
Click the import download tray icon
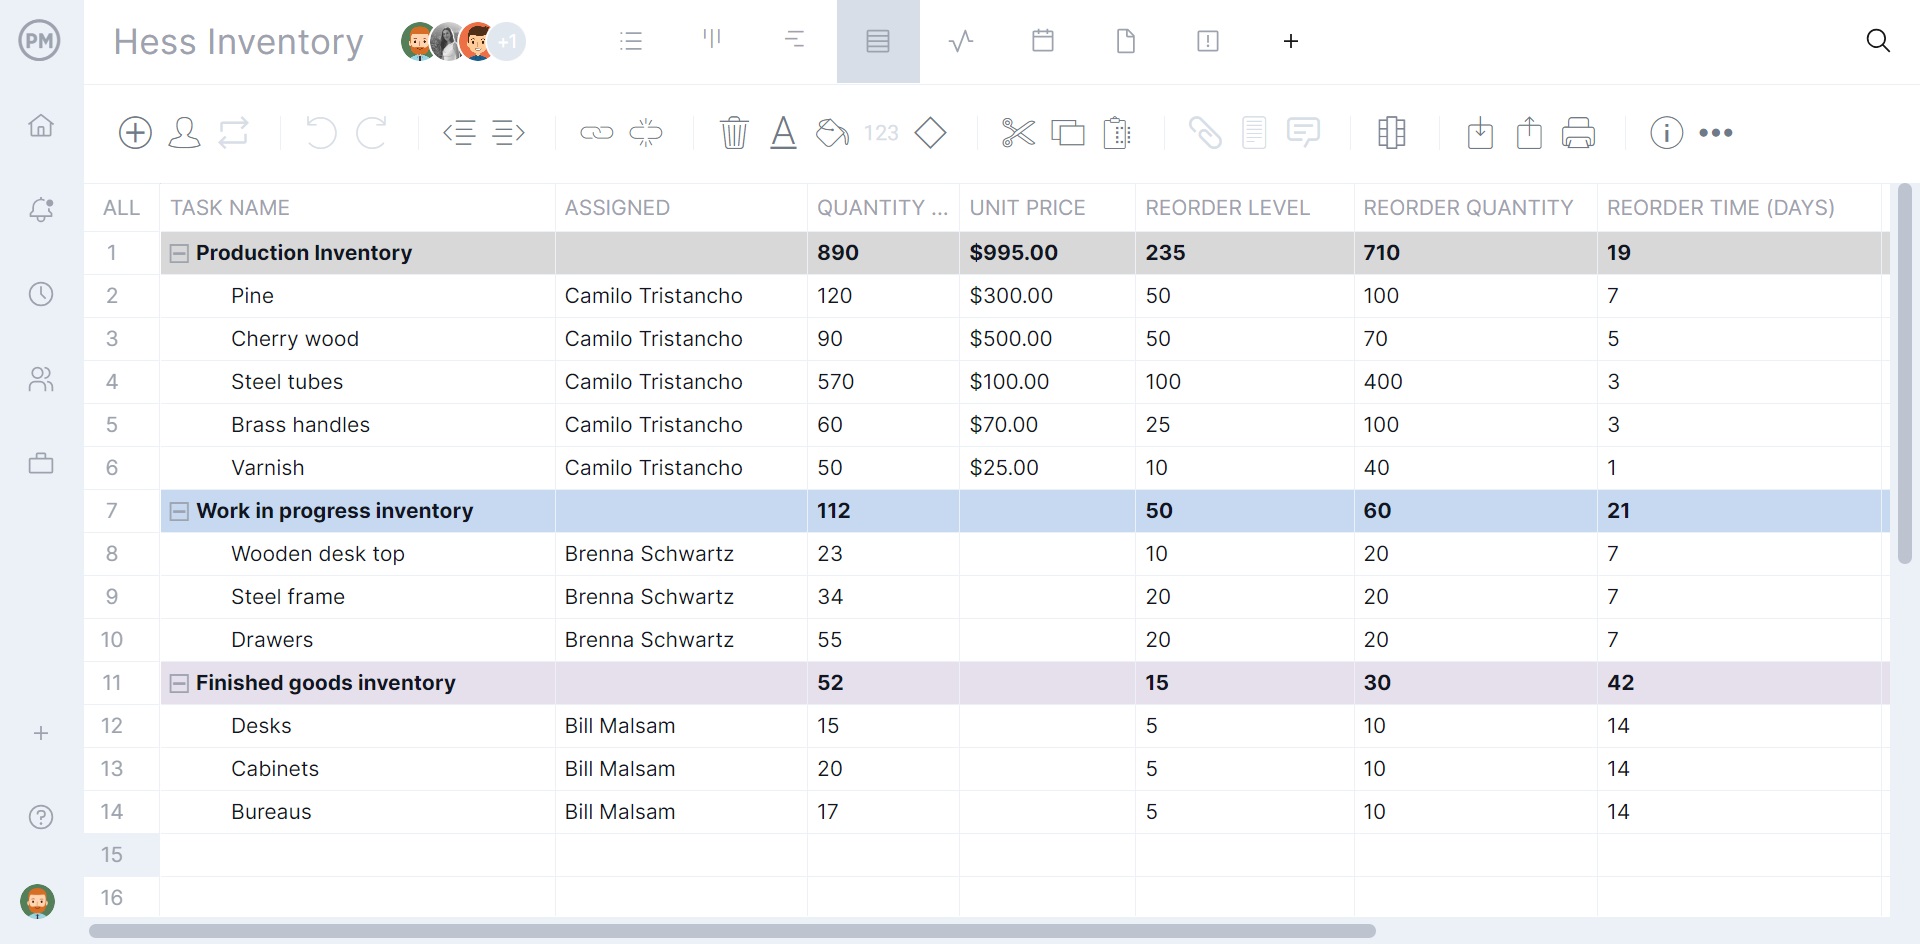point(1480,133)
